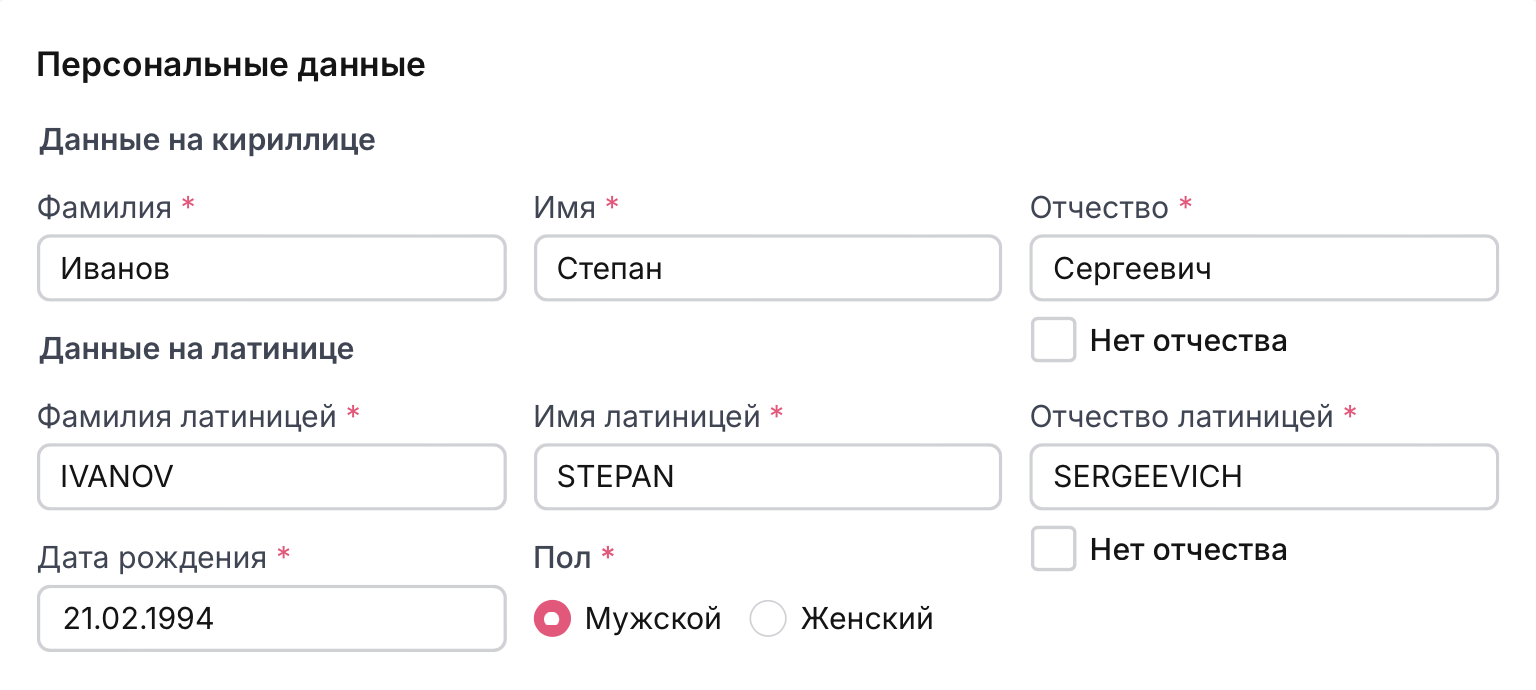Image resolution: width=1536 pixels, height=690 pixels.
Task: Click the Отчество латиницей label
Action: coord(1182,416)
